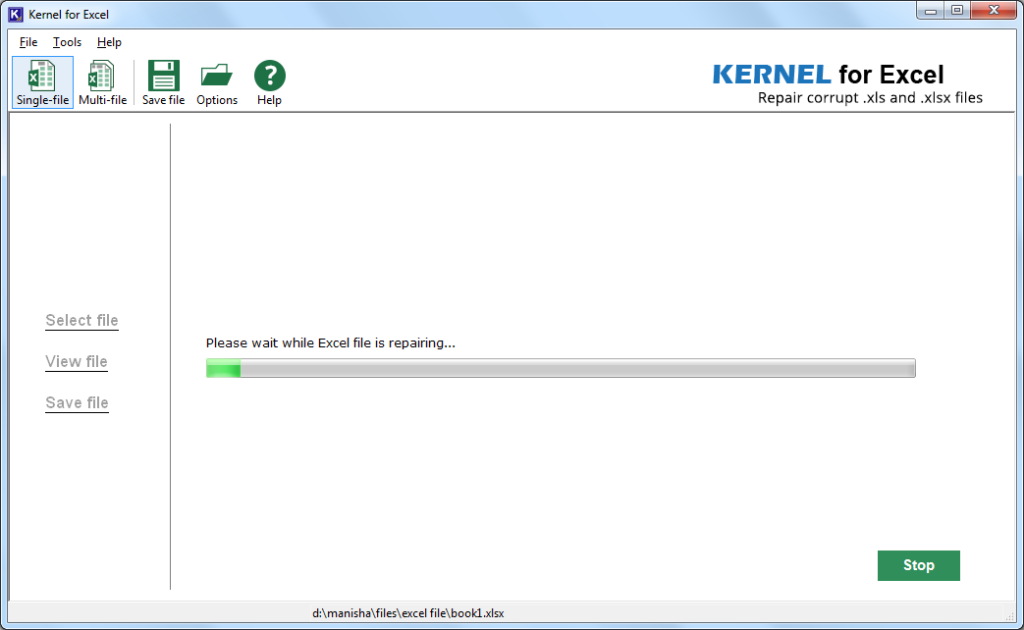Open the Tools menu

click(x=67, y=42)
